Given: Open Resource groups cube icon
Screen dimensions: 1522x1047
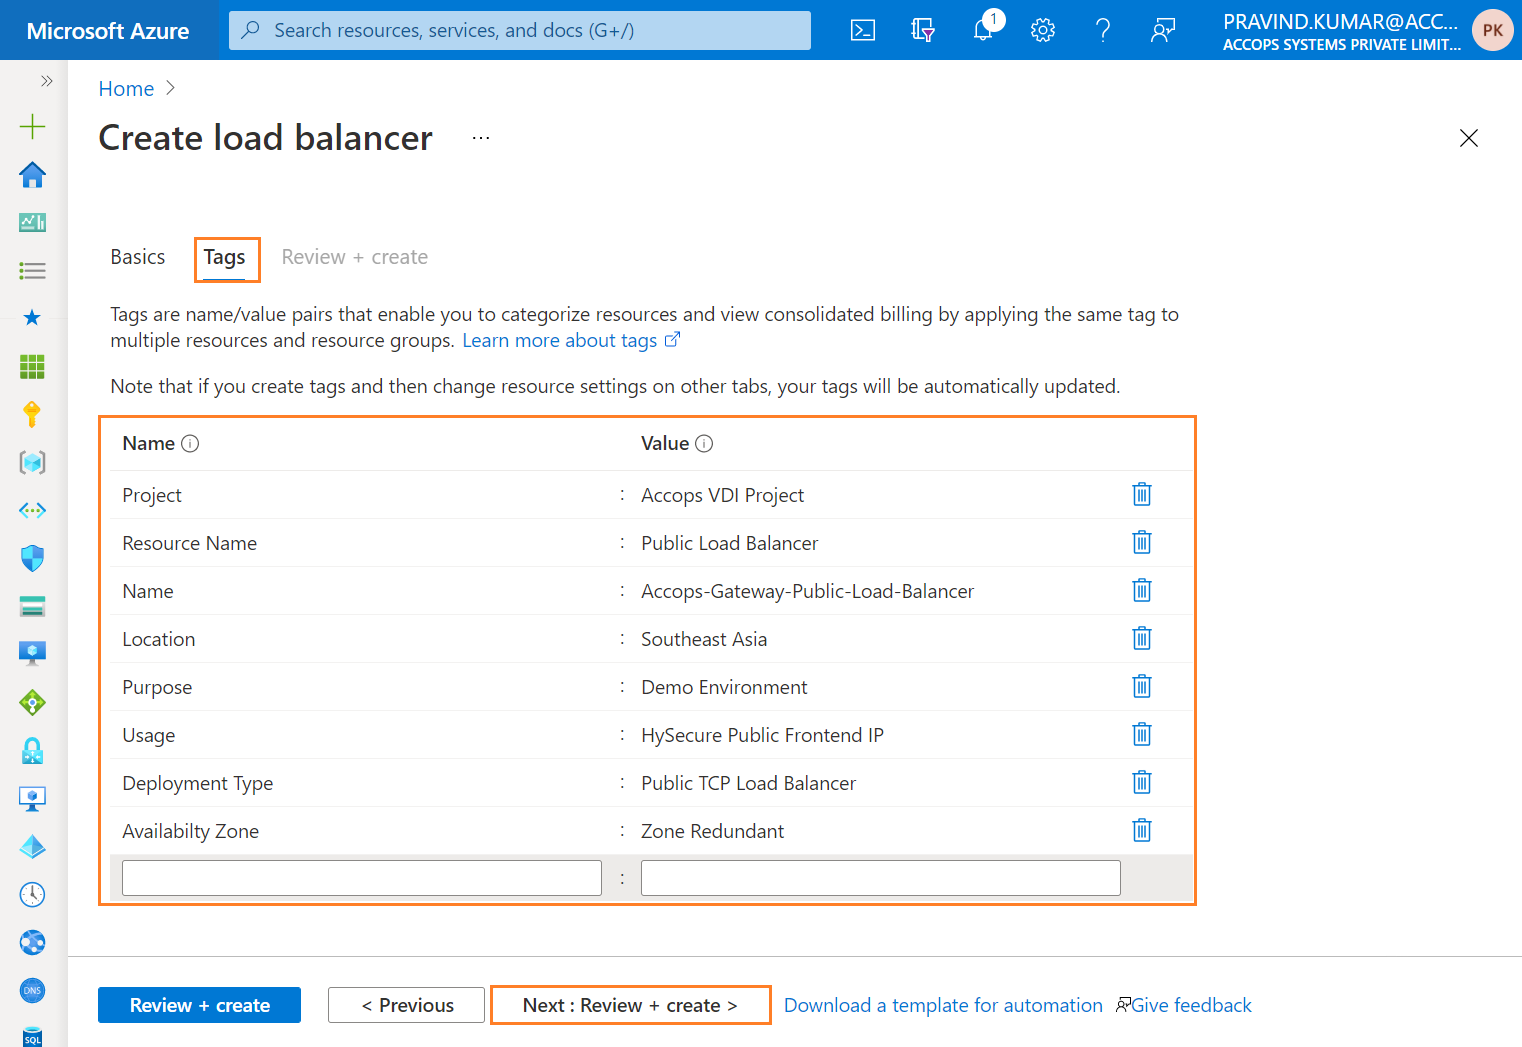Looking at the screenshot, I should click(33, 462).
